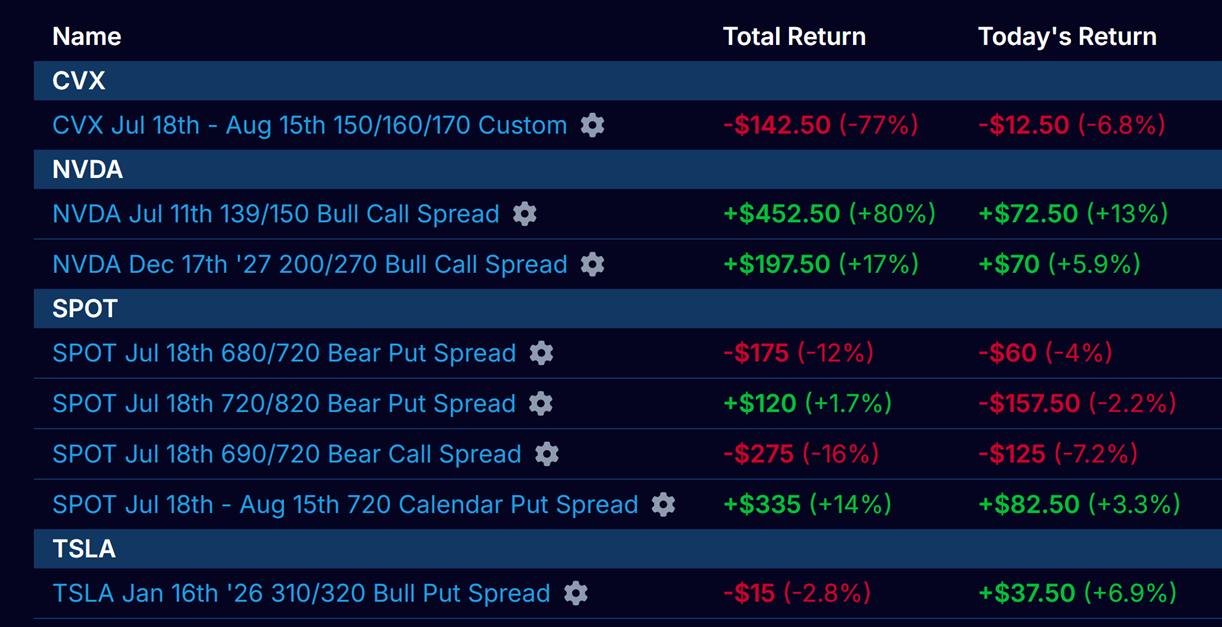Image resolution: width=1222 pixels, height=627 pixels.
Task: Sort by Total Return column header
Action: click(x=794, y=37)
